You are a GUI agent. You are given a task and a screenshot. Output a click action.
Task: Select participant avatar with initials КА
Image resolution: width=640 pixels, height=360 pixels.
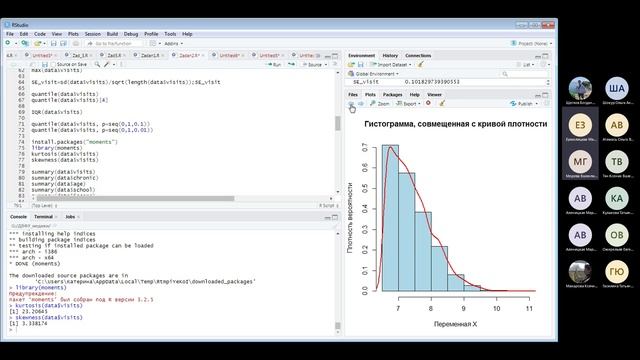(617, 198)
